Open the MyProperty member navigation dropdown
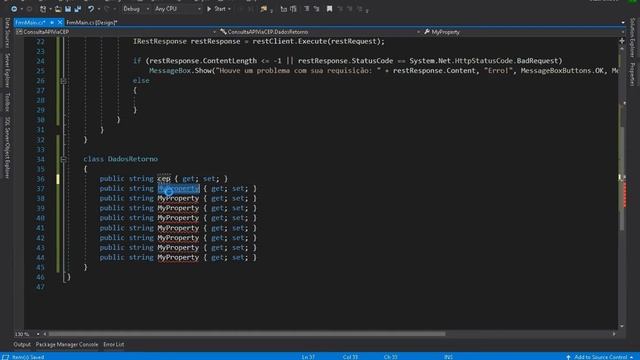This screenshot has height=360, width=640. [x=523, y=32]
